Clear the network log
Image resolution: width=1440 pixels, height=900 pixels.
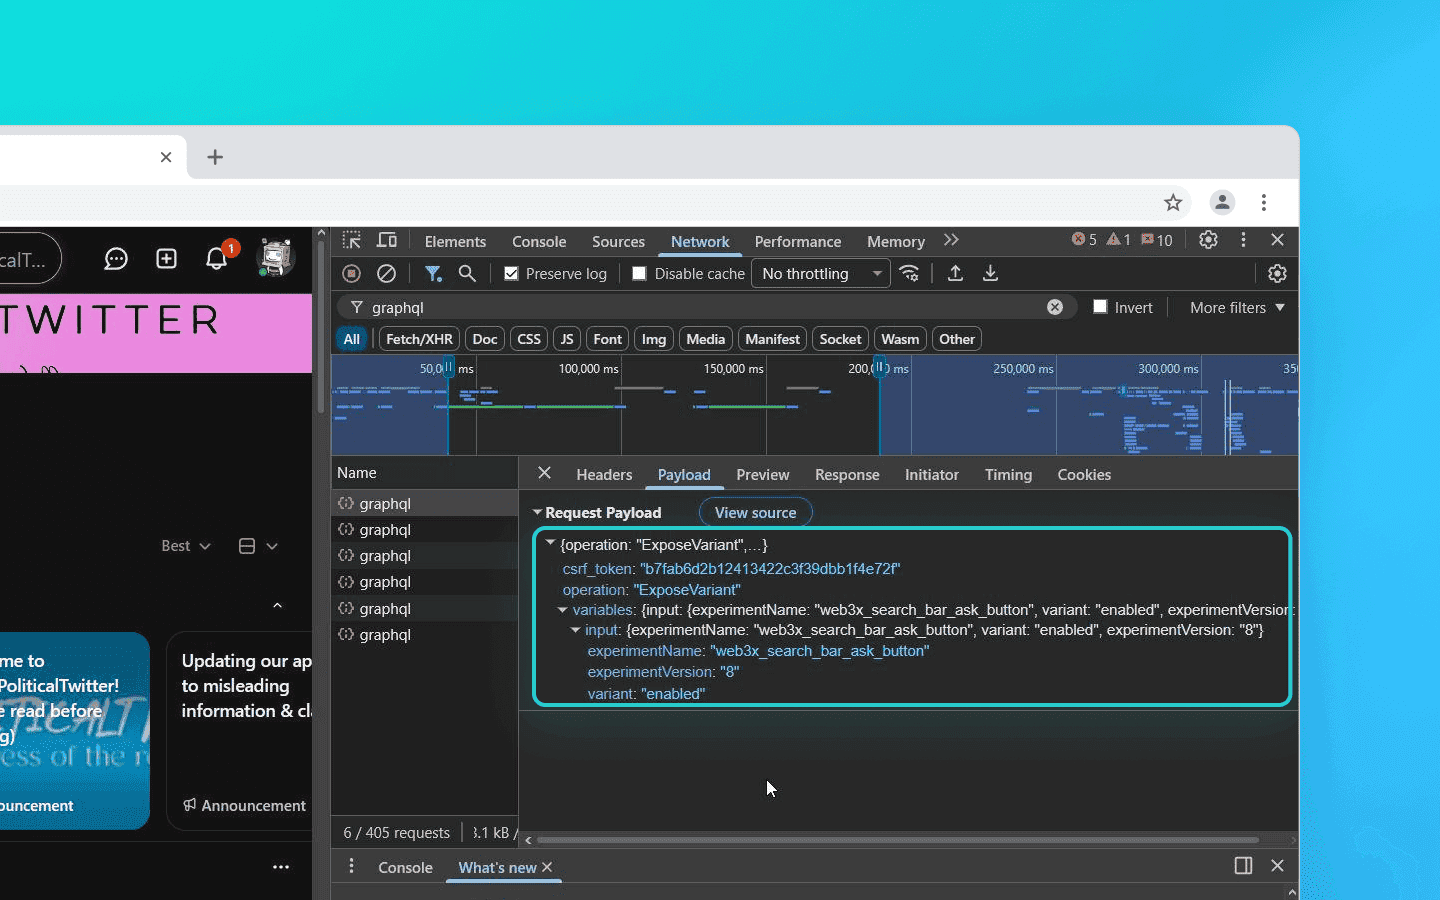point(386,274)
